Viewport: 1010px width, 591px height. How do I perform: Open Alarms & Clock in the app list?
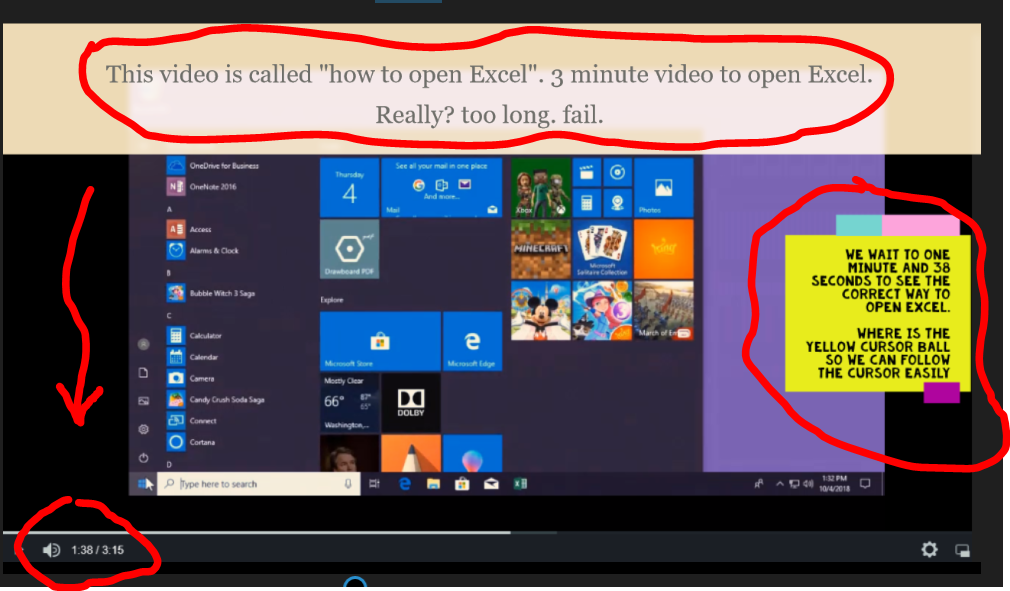point(203,250)
